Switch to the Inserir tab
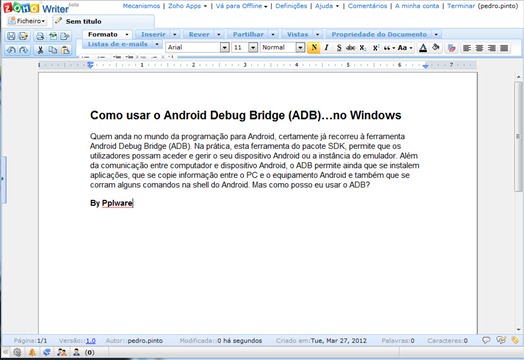The height and width of the screenshot is (360, 524). 153,34
